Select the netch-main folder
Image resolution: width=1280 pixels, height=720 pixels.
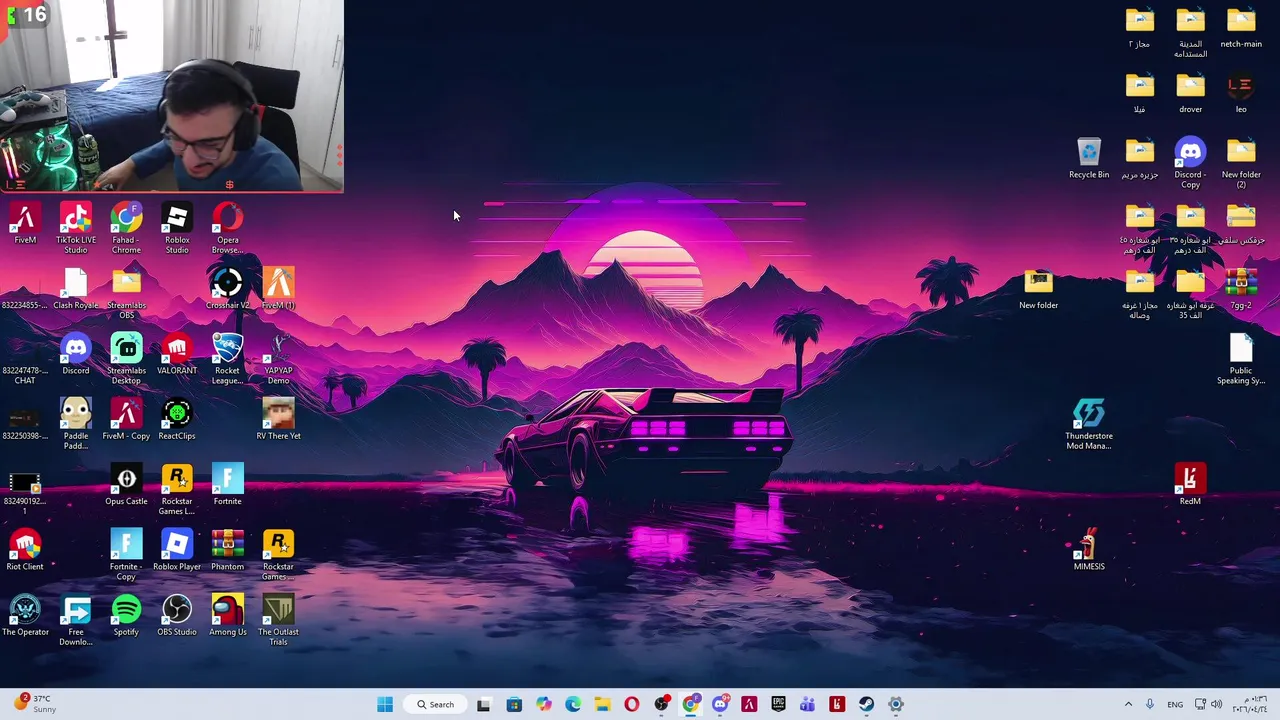point(1241,28)
